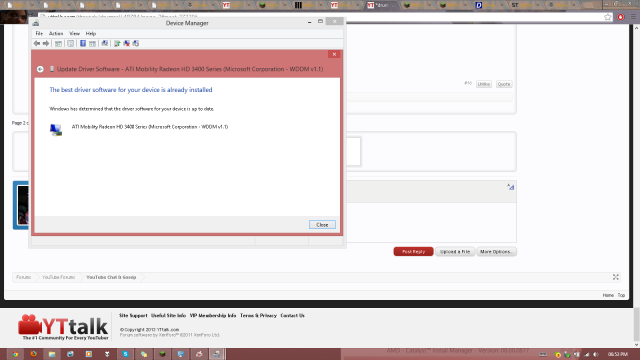Image resolution: width=640 pixels, height=360 pixels.
Task: Click Scan for hardware changes toolbar icon
Action: click(105, 43)
